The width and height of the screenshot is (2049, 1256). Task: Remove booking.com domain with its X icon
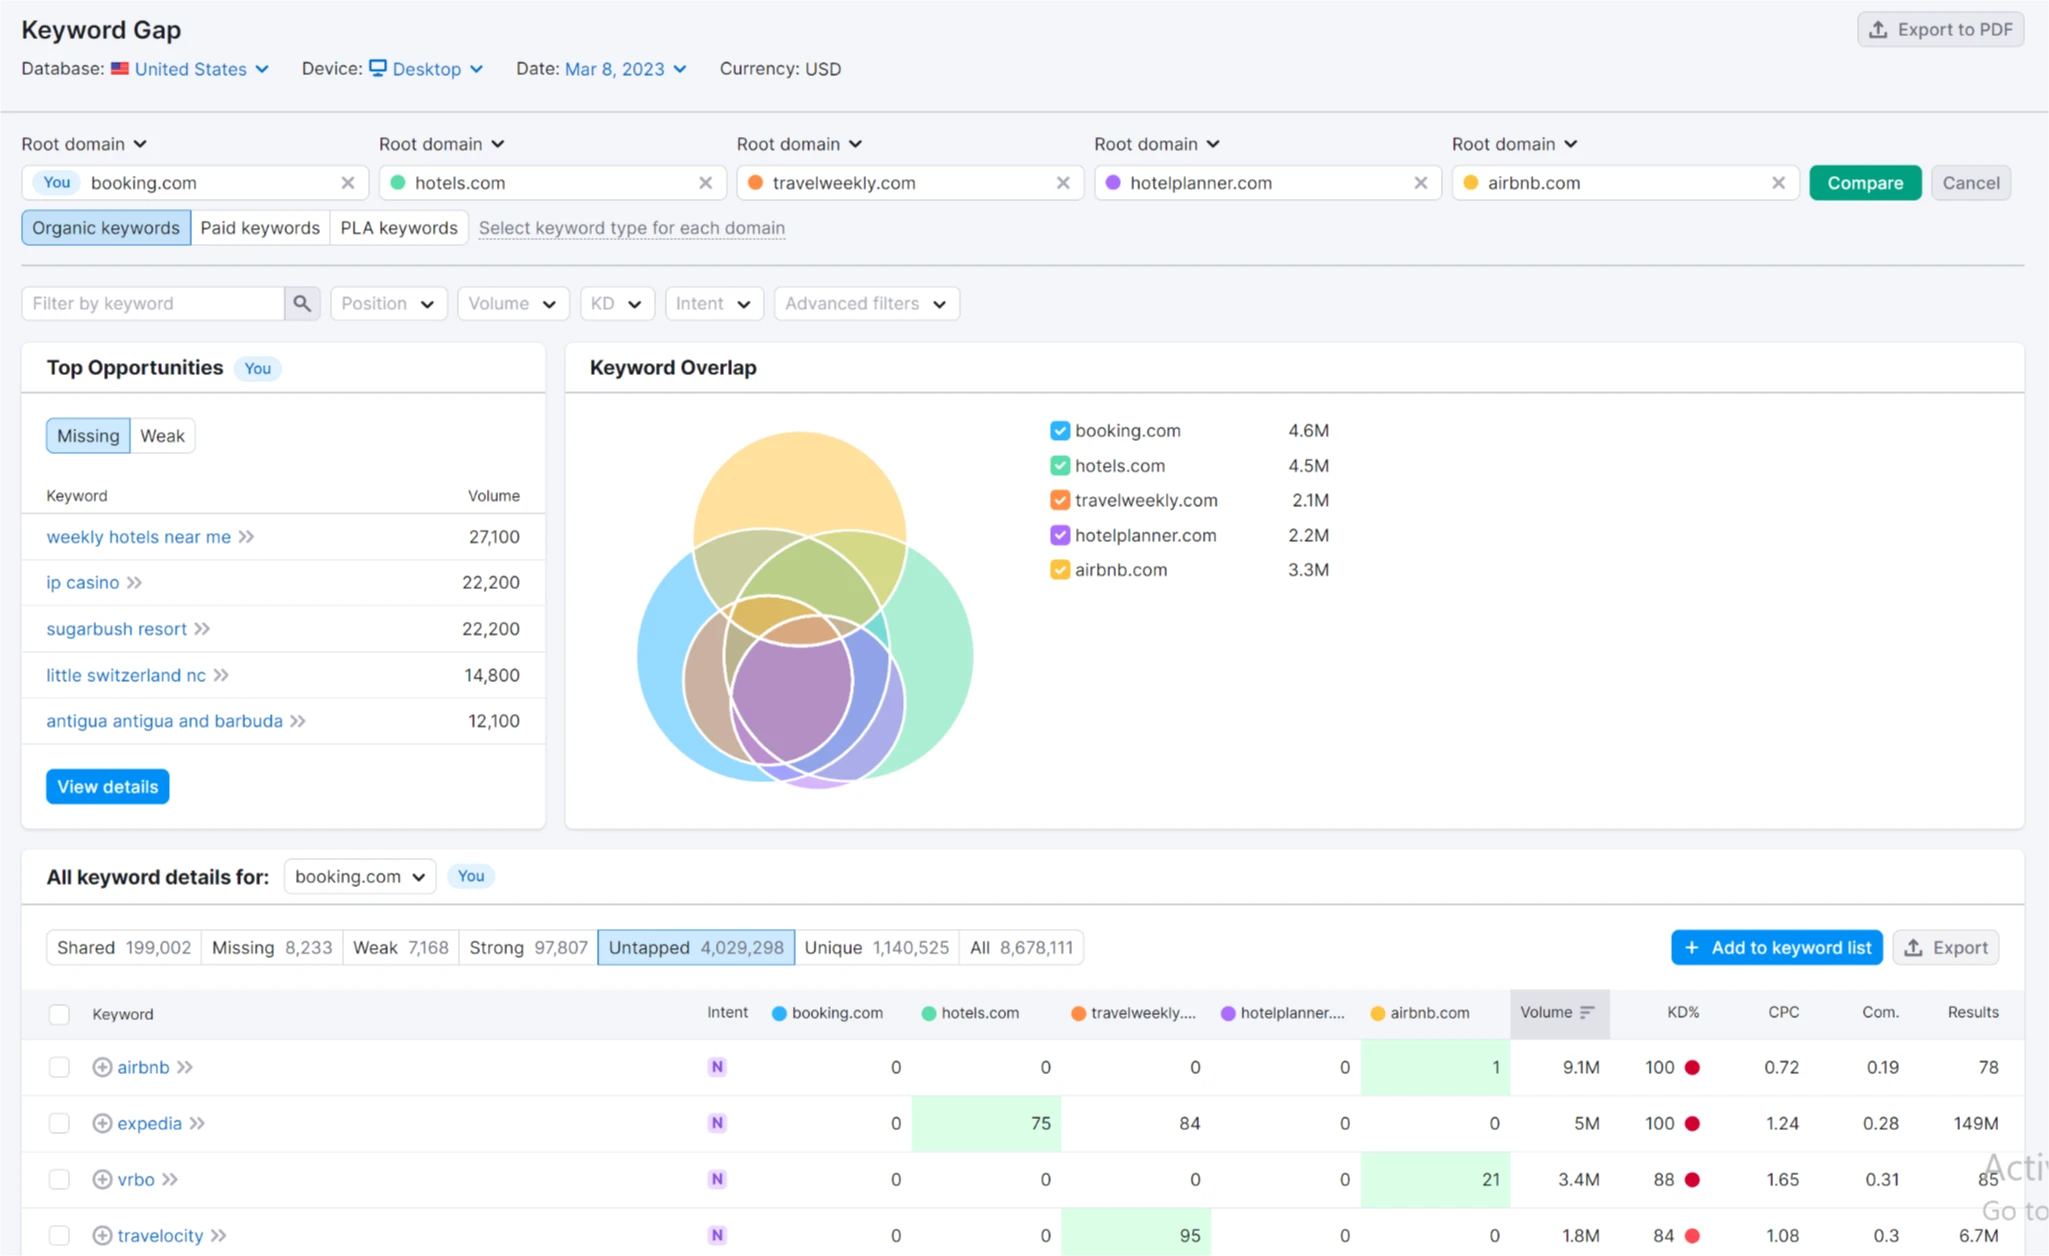(x=348, y=183)
